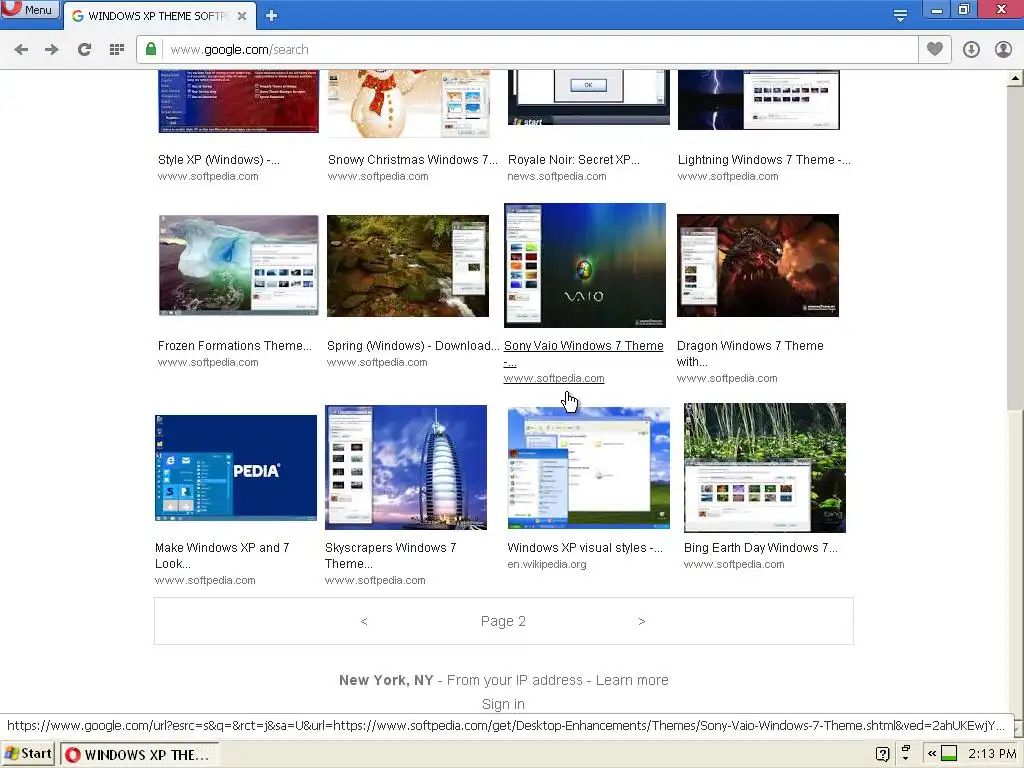The image size is (1024, 768).
Task: Click Royale Noir: Secret XP link
Action: pyautogui.click(x=573, y=160)
